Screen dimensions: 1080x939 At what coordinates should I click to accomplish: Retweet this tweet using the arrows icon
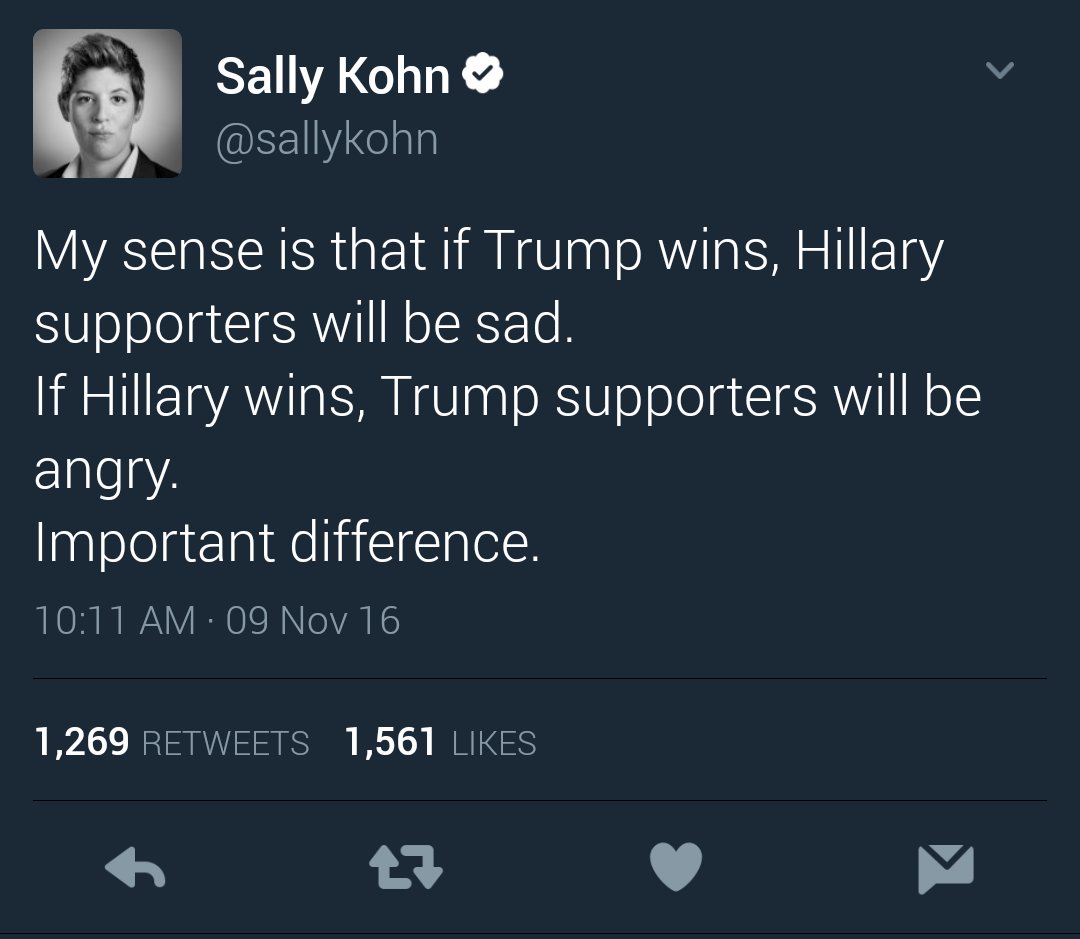click(x=405, y=867)
